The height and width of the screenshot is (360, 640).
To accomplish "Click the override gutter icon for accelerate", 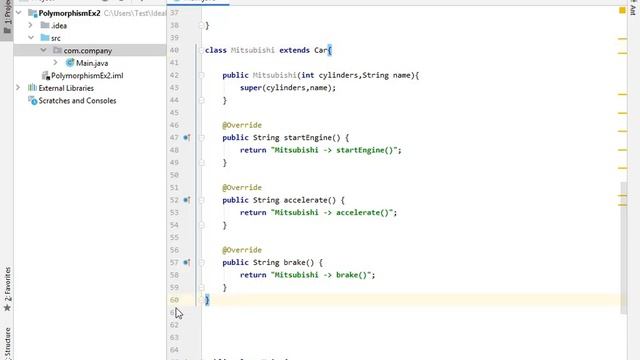I will pyautogui.click(x=187, y=200).
